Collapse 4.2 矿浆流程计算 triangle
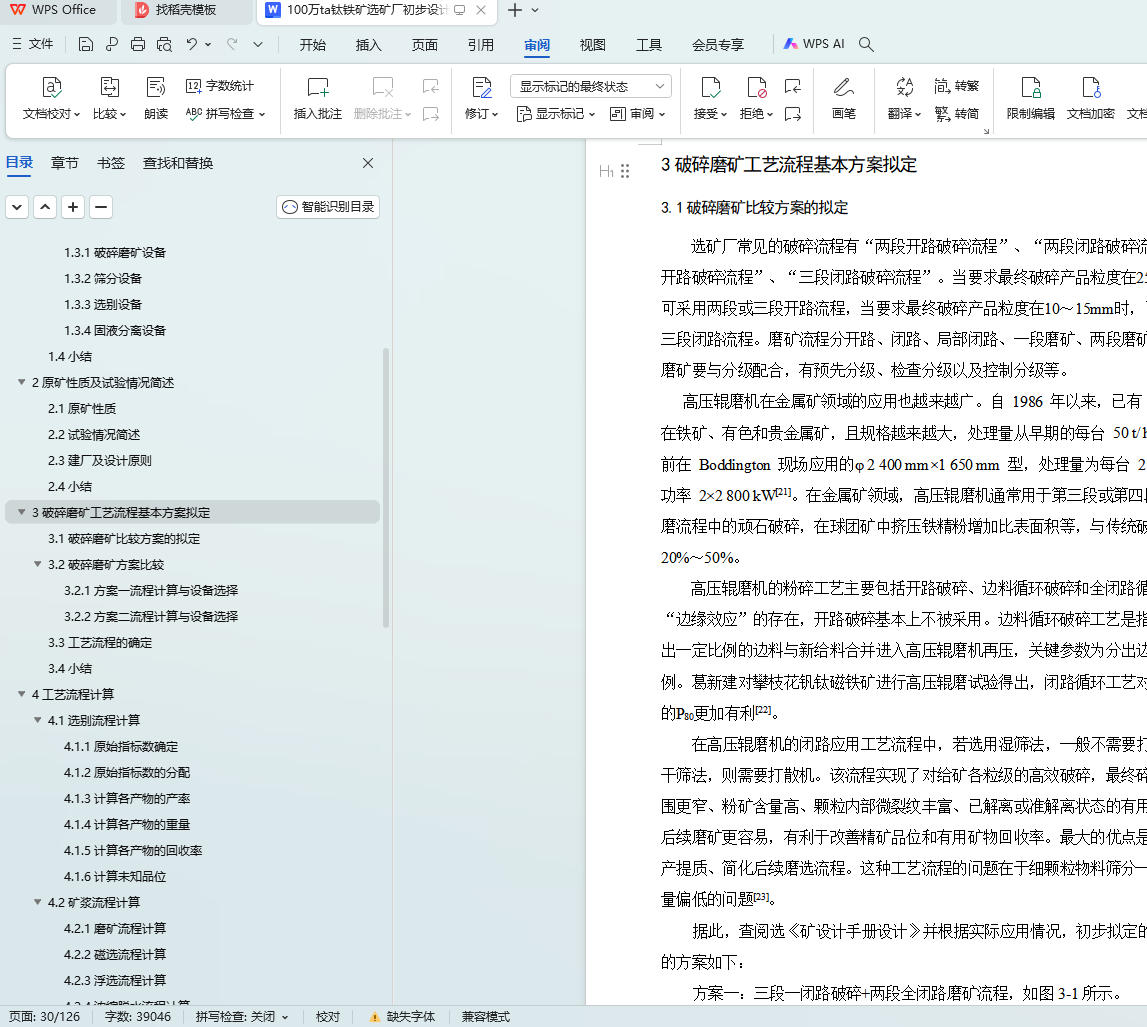Screen dimensions: 1147x1027 (37, 902)
